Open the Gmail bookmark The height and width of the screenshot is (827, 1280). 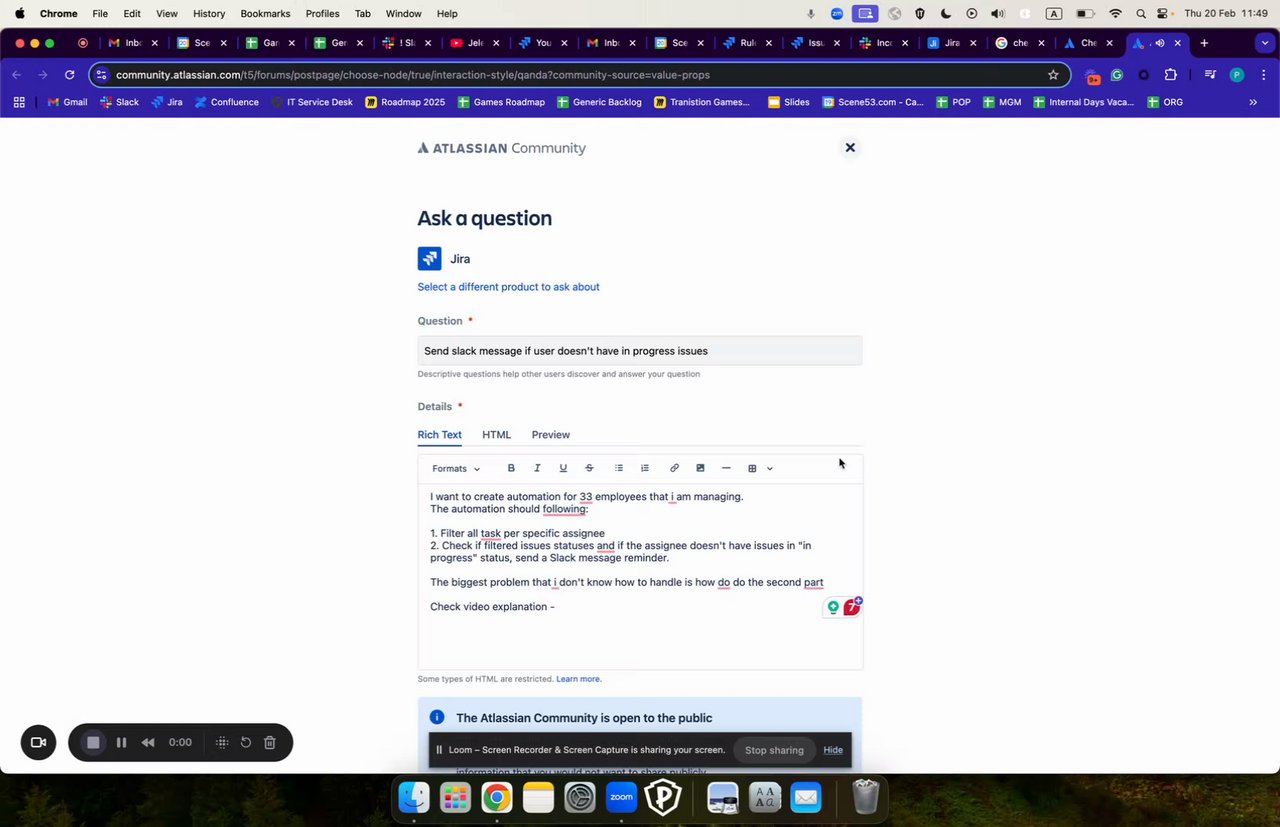coord(67,102)
